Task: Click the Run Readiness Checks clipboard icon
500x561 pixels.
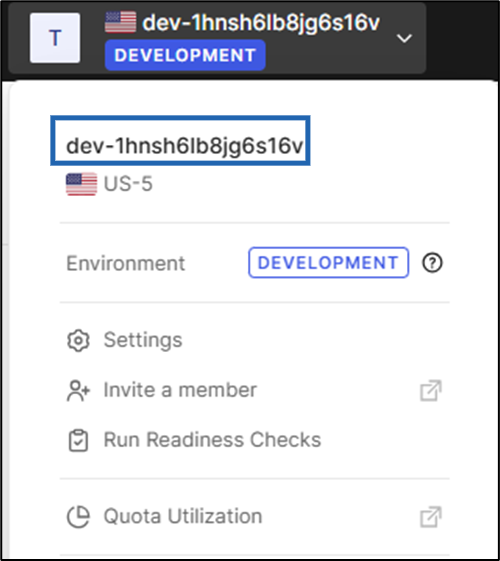Action: pyautogui.click(x=78, y=440)
